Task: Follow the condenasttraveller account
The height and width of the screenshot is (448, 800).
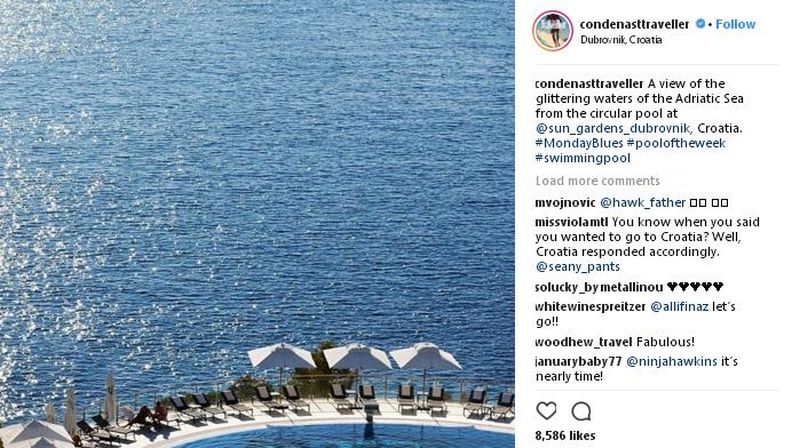Action: [x=735, y=24]
